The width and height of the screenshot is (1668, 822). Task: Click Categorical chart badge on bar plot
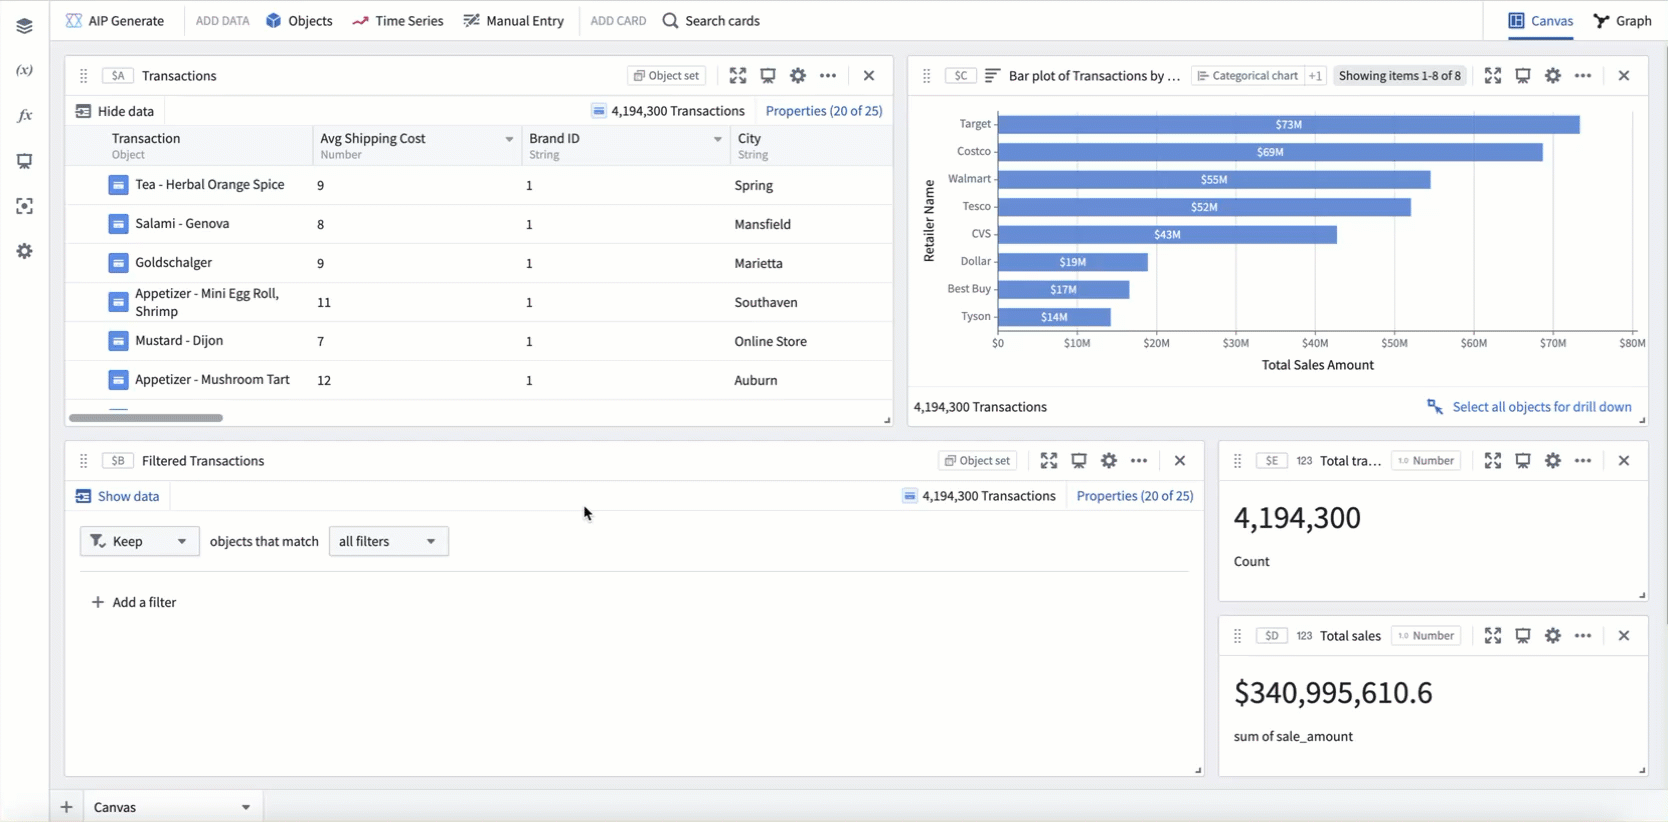(x=1247, y=76)
